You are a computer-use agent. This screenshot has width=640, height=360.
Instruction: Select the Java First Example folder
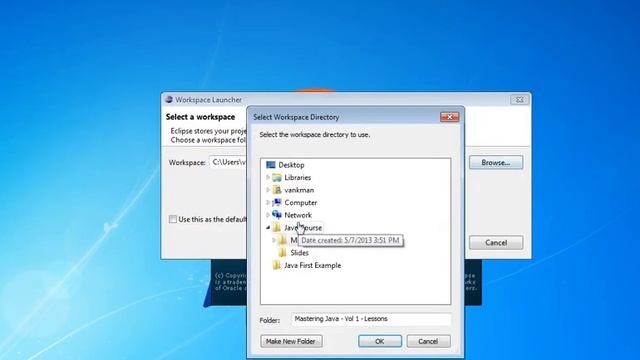(x=312, y=265)
